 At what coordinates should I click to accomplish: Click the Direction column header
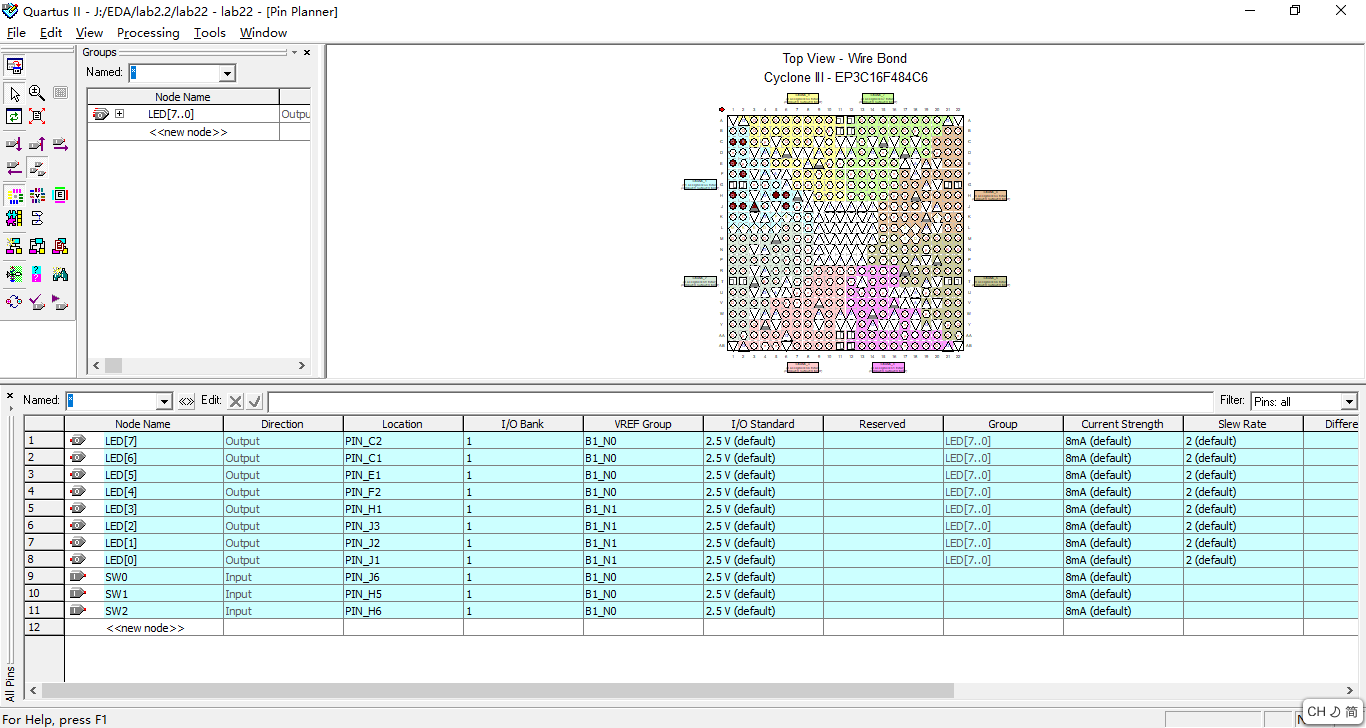click(x=283, y=424)
